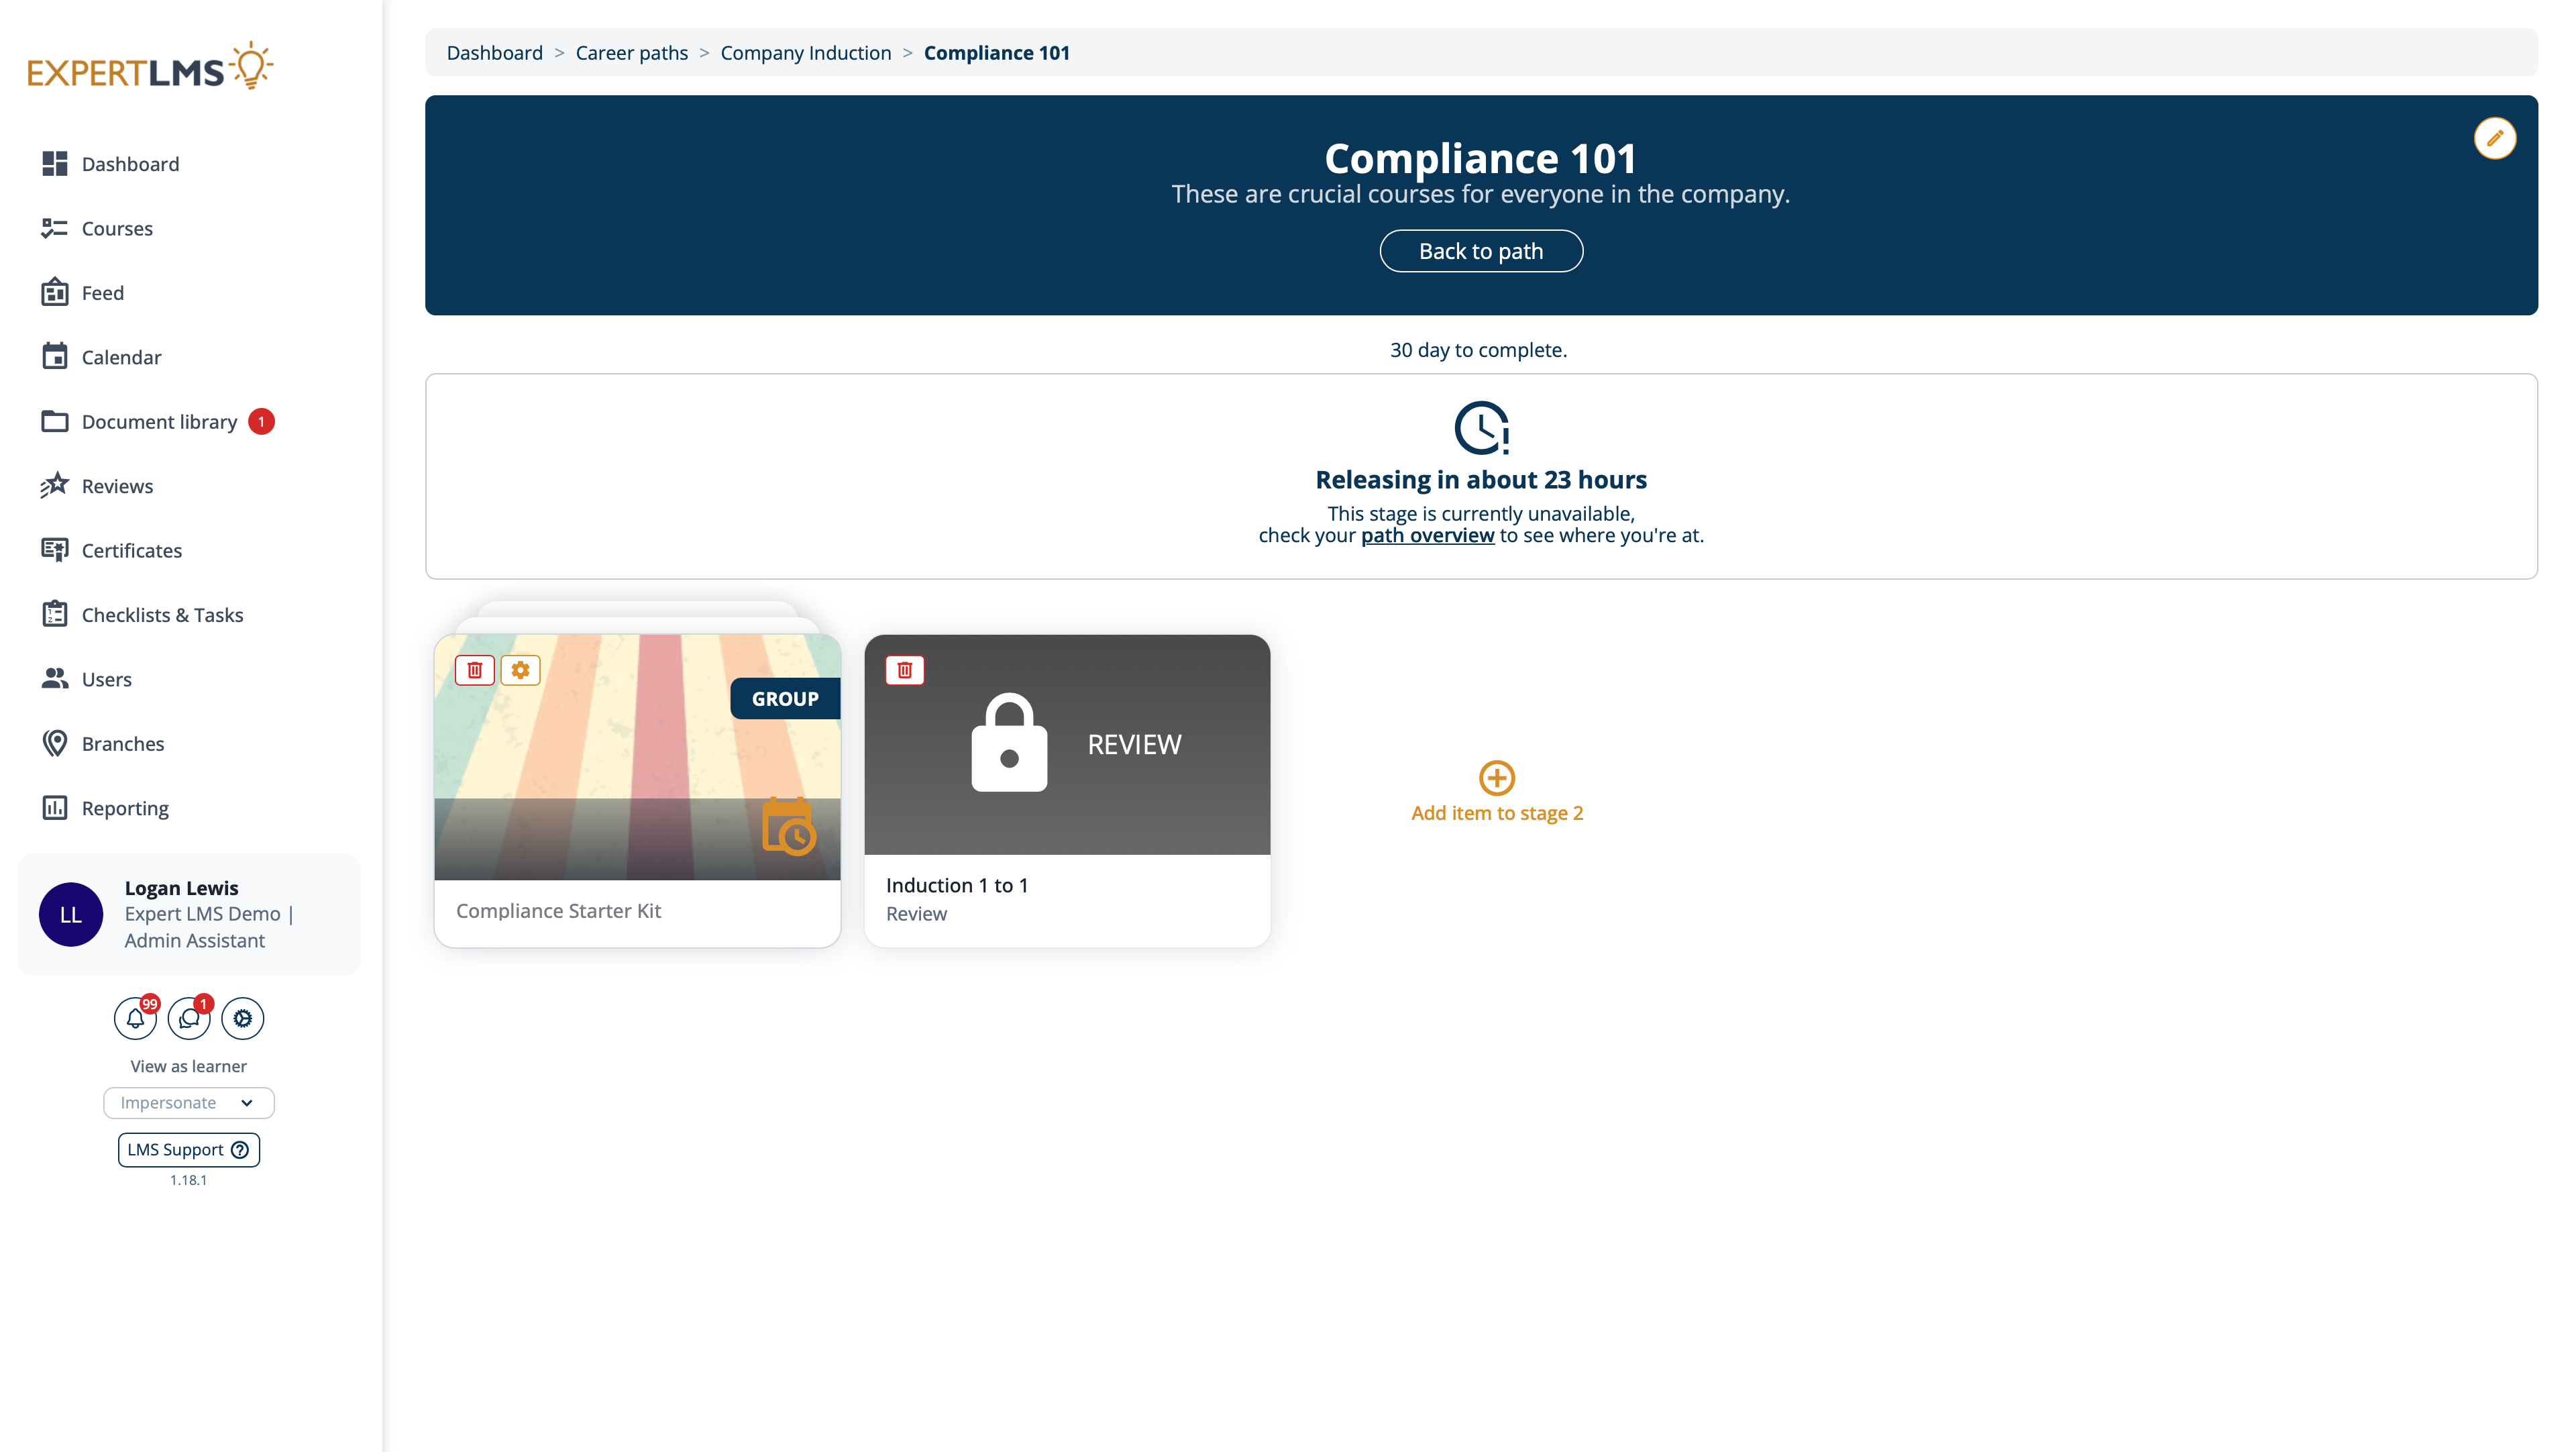
Task: Open Document library in sidebar
Action: [159, 422]
